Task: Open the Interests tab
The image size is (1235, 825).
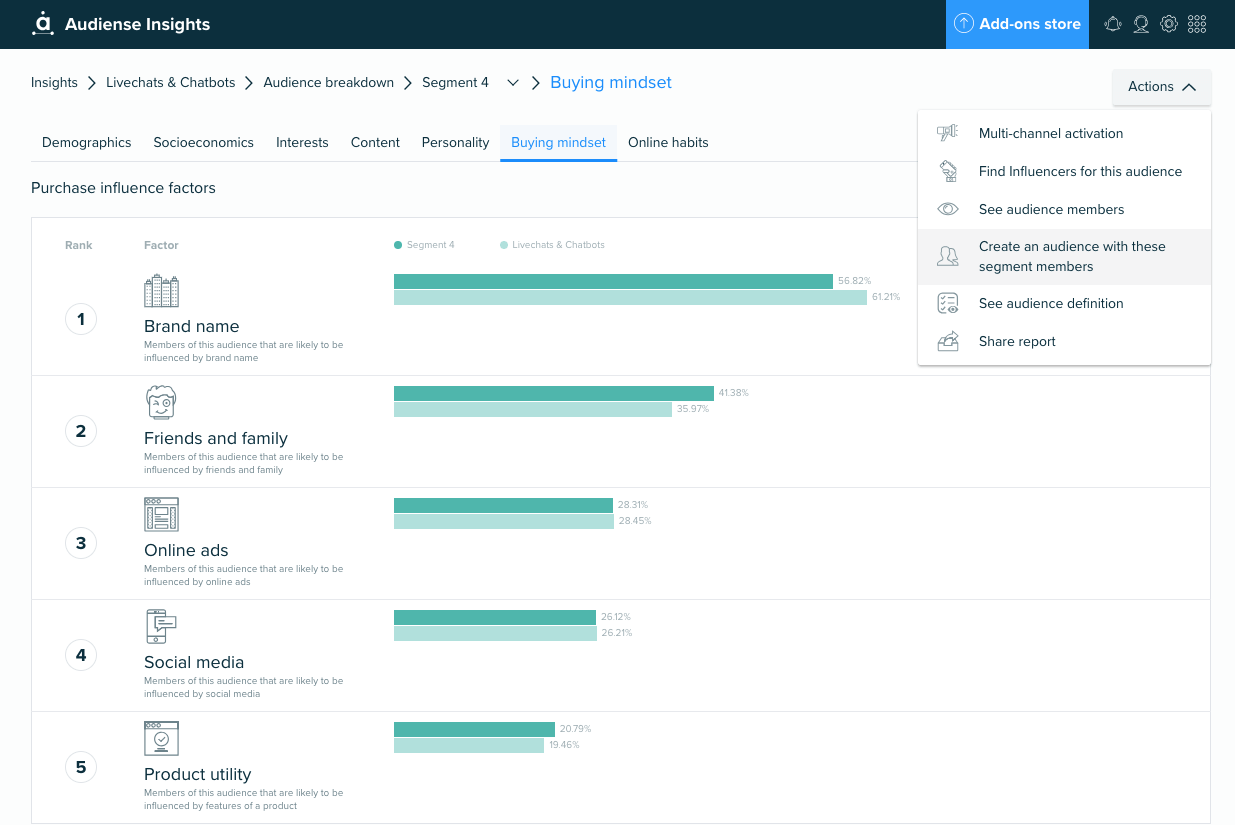Action: click(302, 142)
